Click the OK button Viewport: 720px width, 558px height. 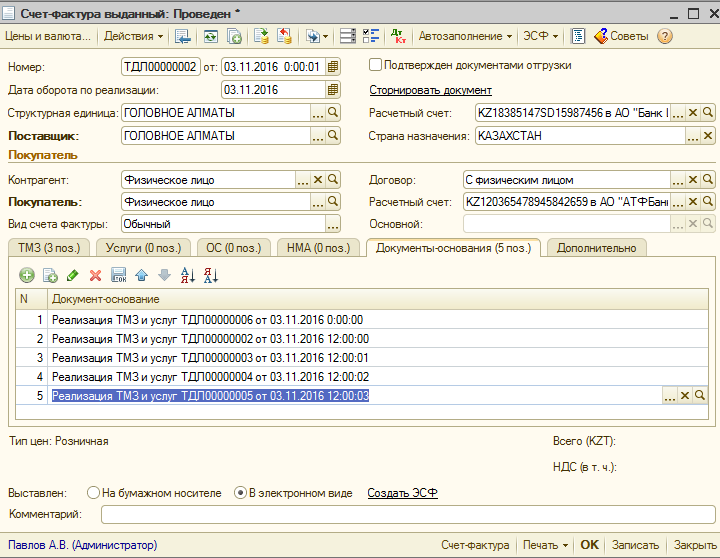[589, 545]
